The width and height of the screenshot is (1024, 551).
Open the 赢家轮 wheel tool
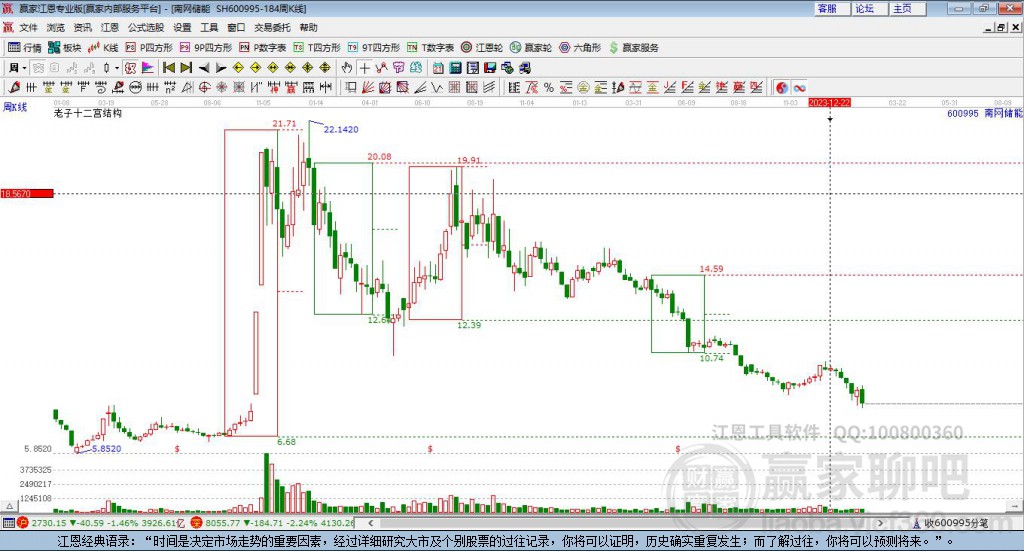point(531,48)
